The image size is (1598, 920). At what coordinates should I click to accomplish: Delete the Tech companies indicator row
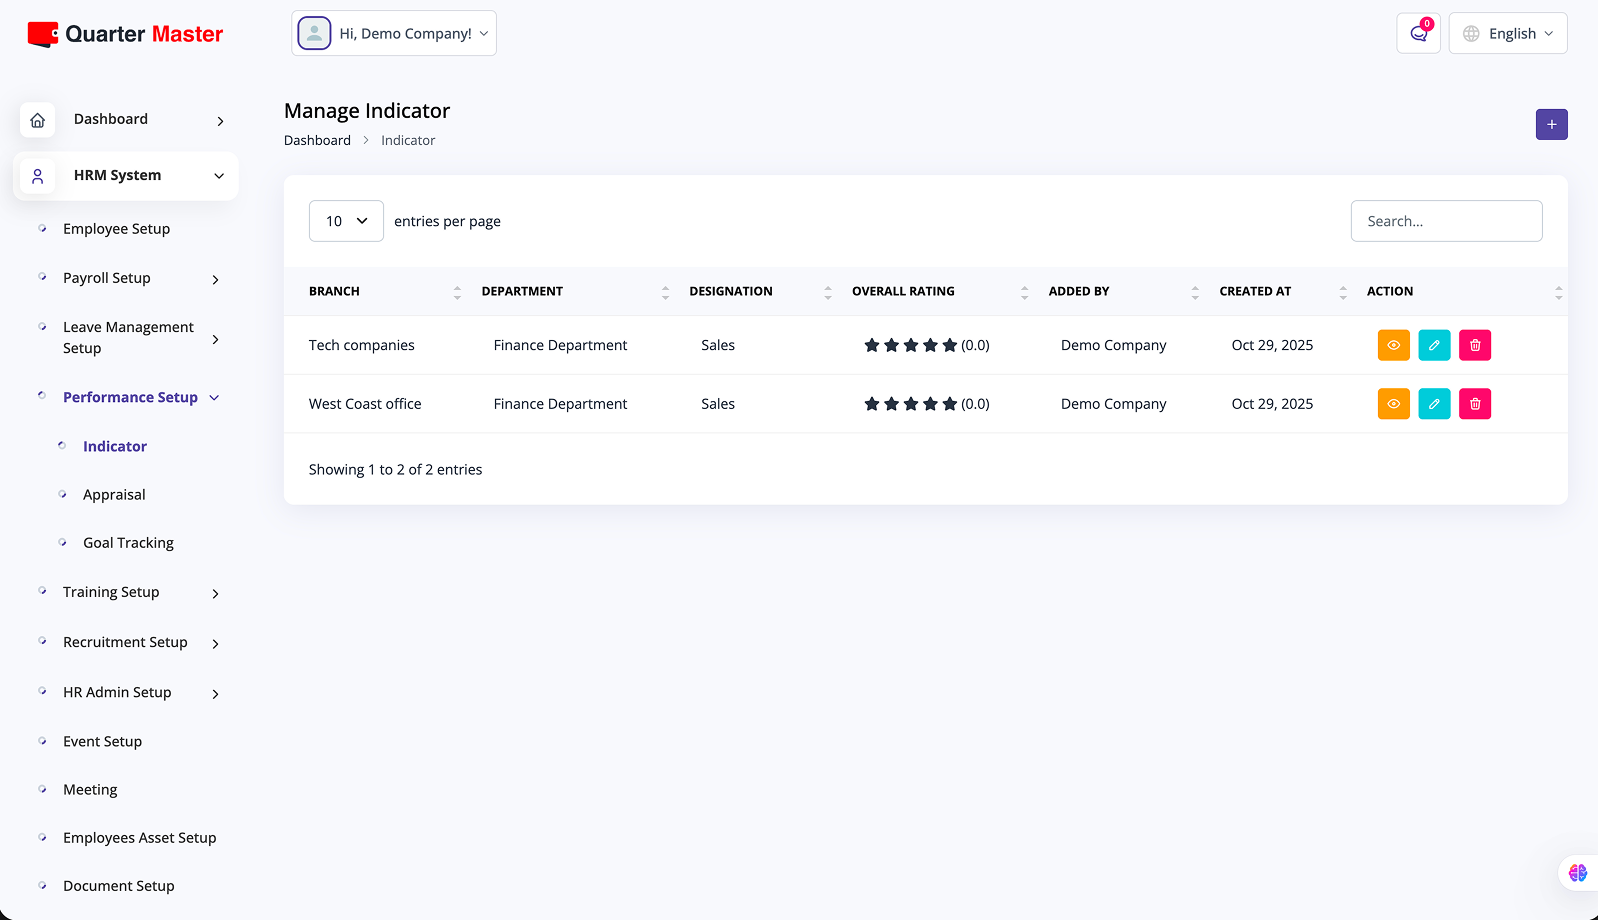[1475, 345]
